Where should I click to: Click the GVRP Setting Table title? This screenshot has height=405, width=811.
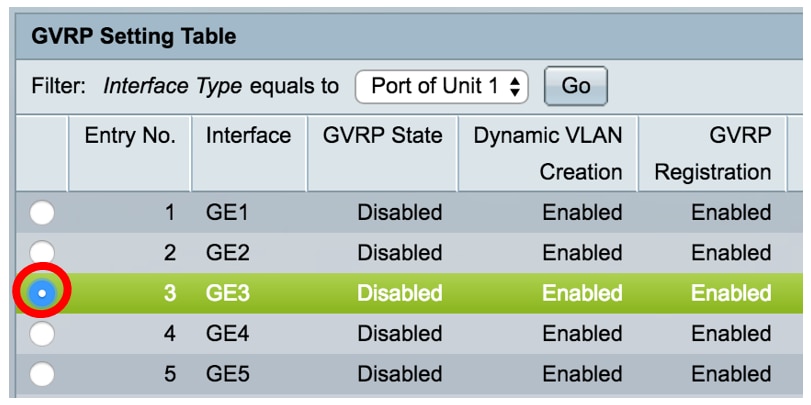pyautogui.click(x=133, y=37)
